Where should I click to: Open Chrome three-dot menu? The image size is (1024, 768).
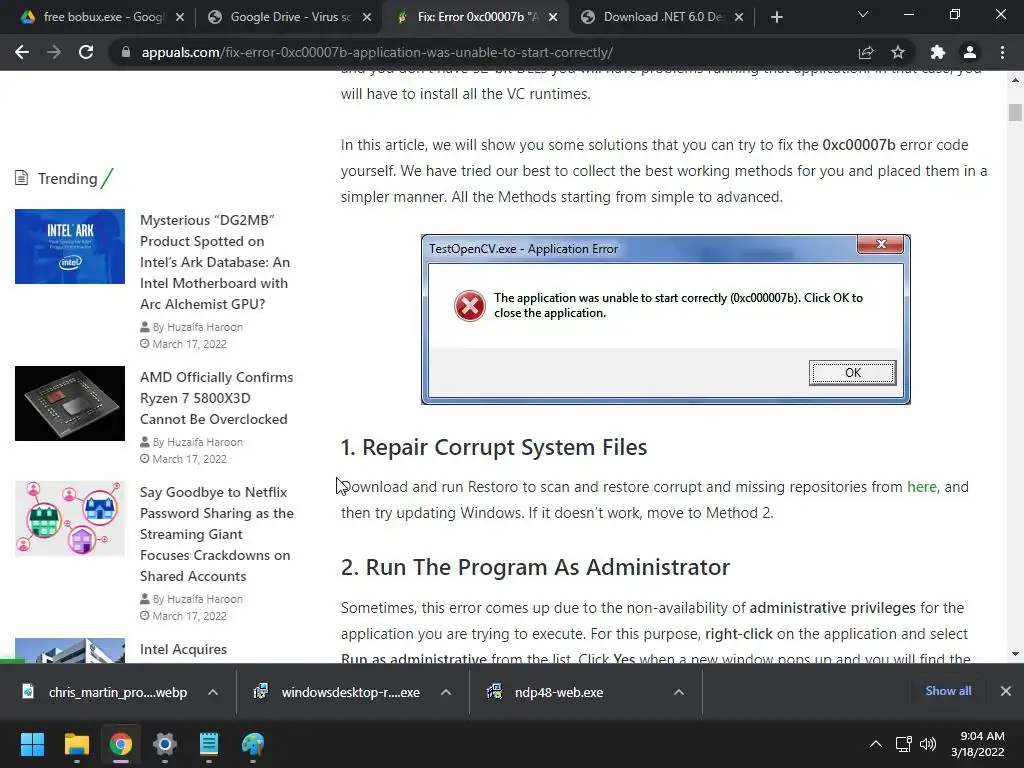click(x=1002, y=52)
